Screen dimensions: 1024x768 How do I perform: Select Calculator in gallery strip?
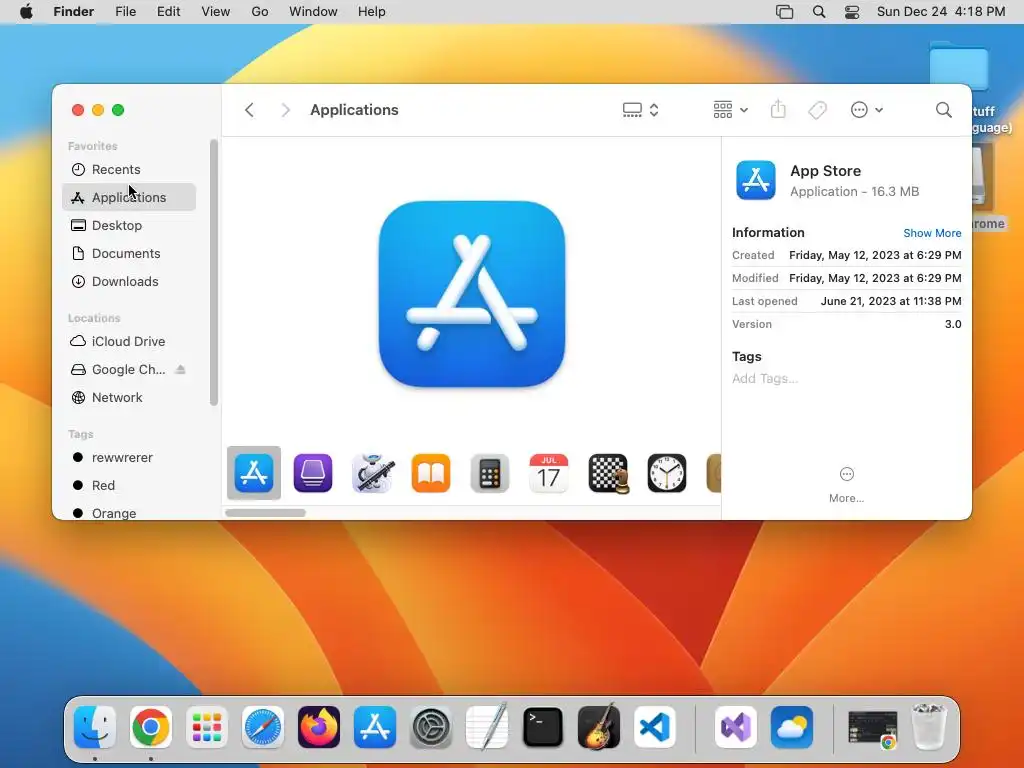tap(490, 473)
